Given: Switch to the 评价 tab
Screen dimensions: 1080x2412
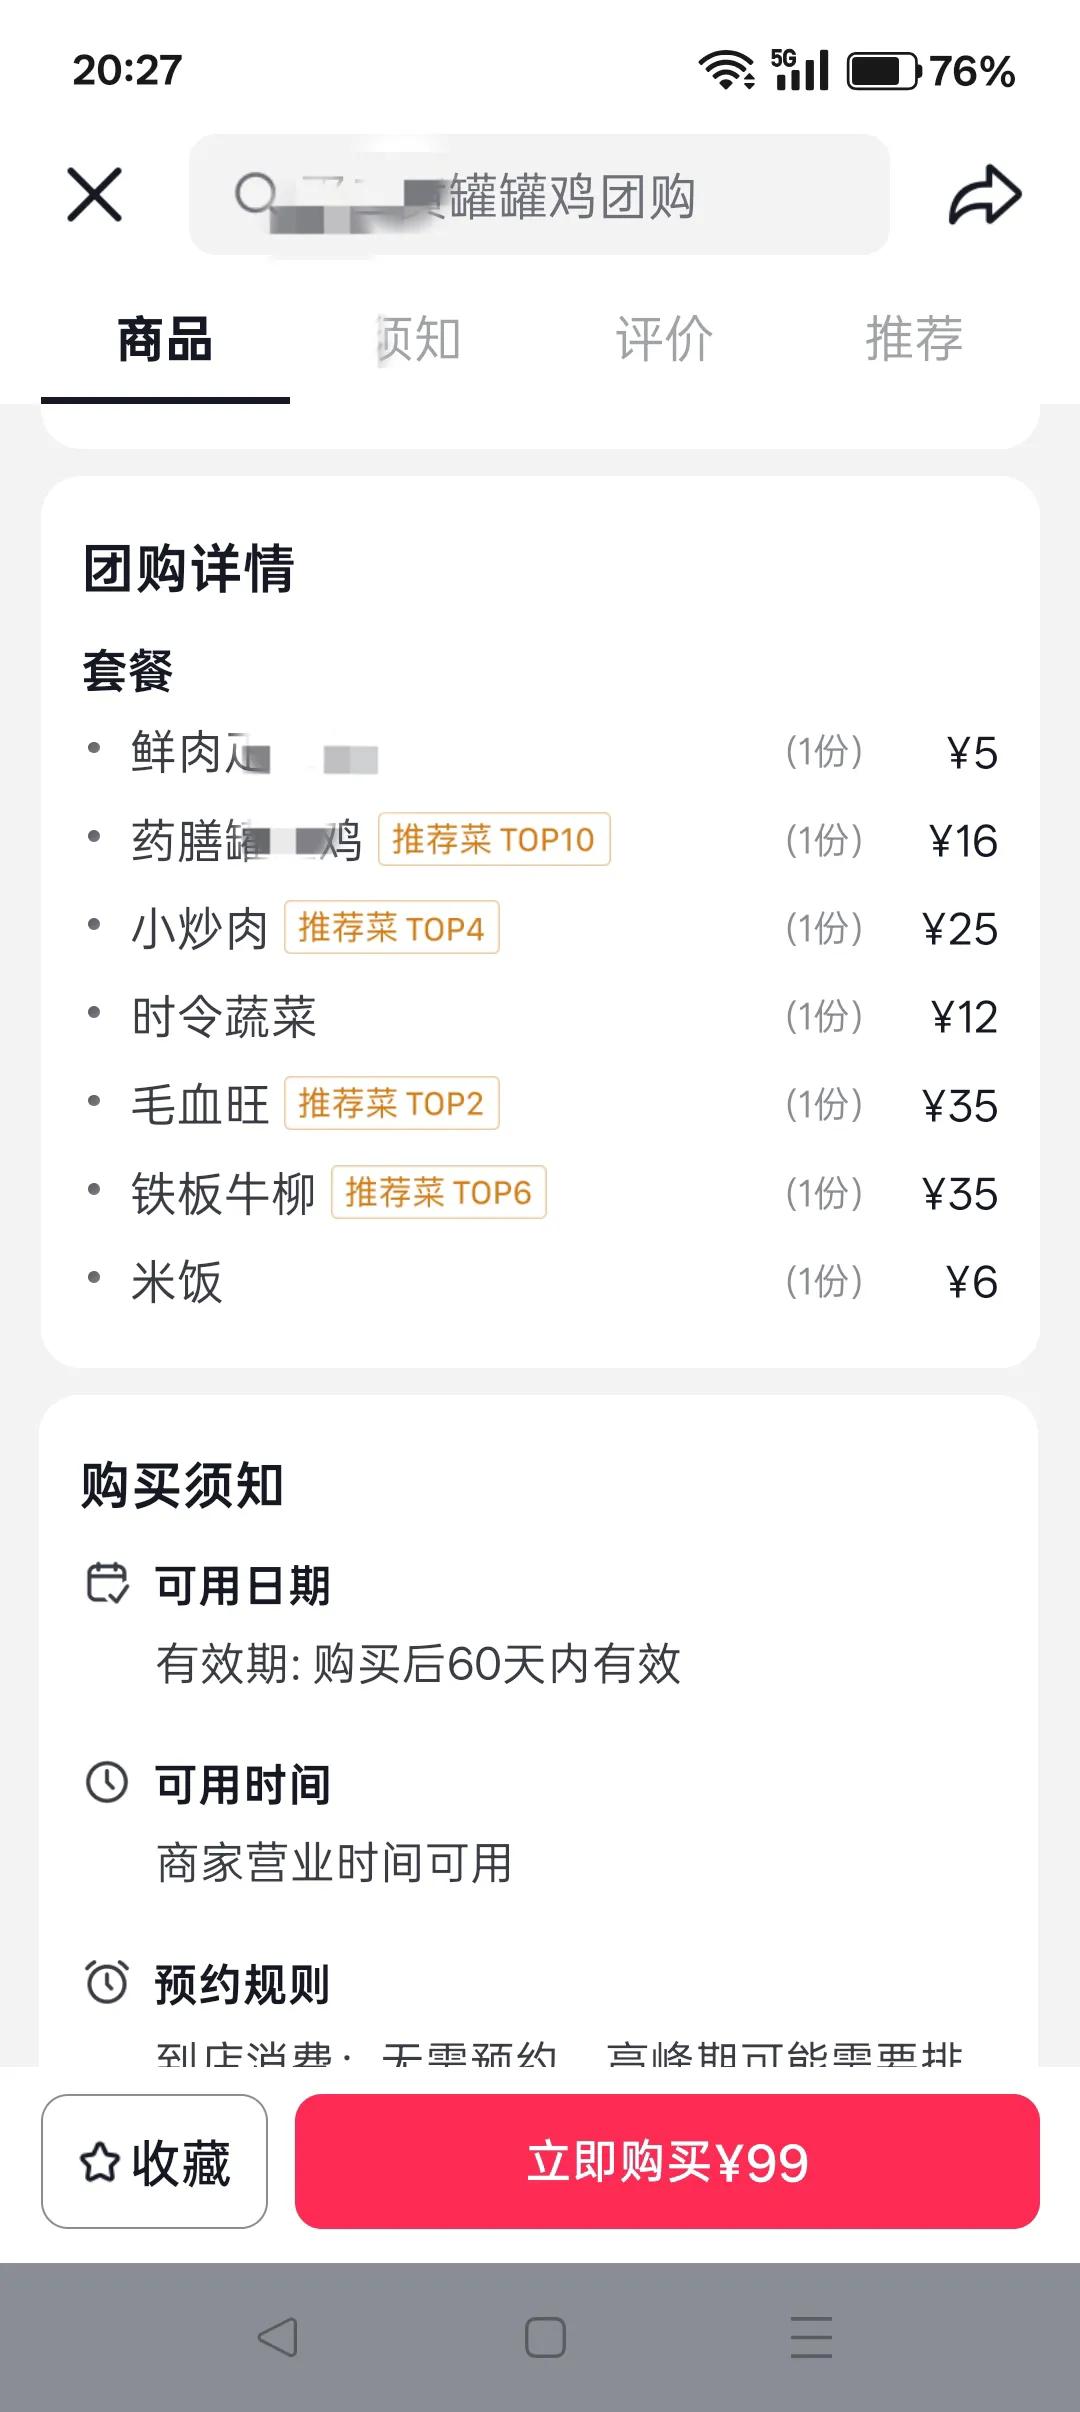Looking at the screenshot, I should coord(664,339).
